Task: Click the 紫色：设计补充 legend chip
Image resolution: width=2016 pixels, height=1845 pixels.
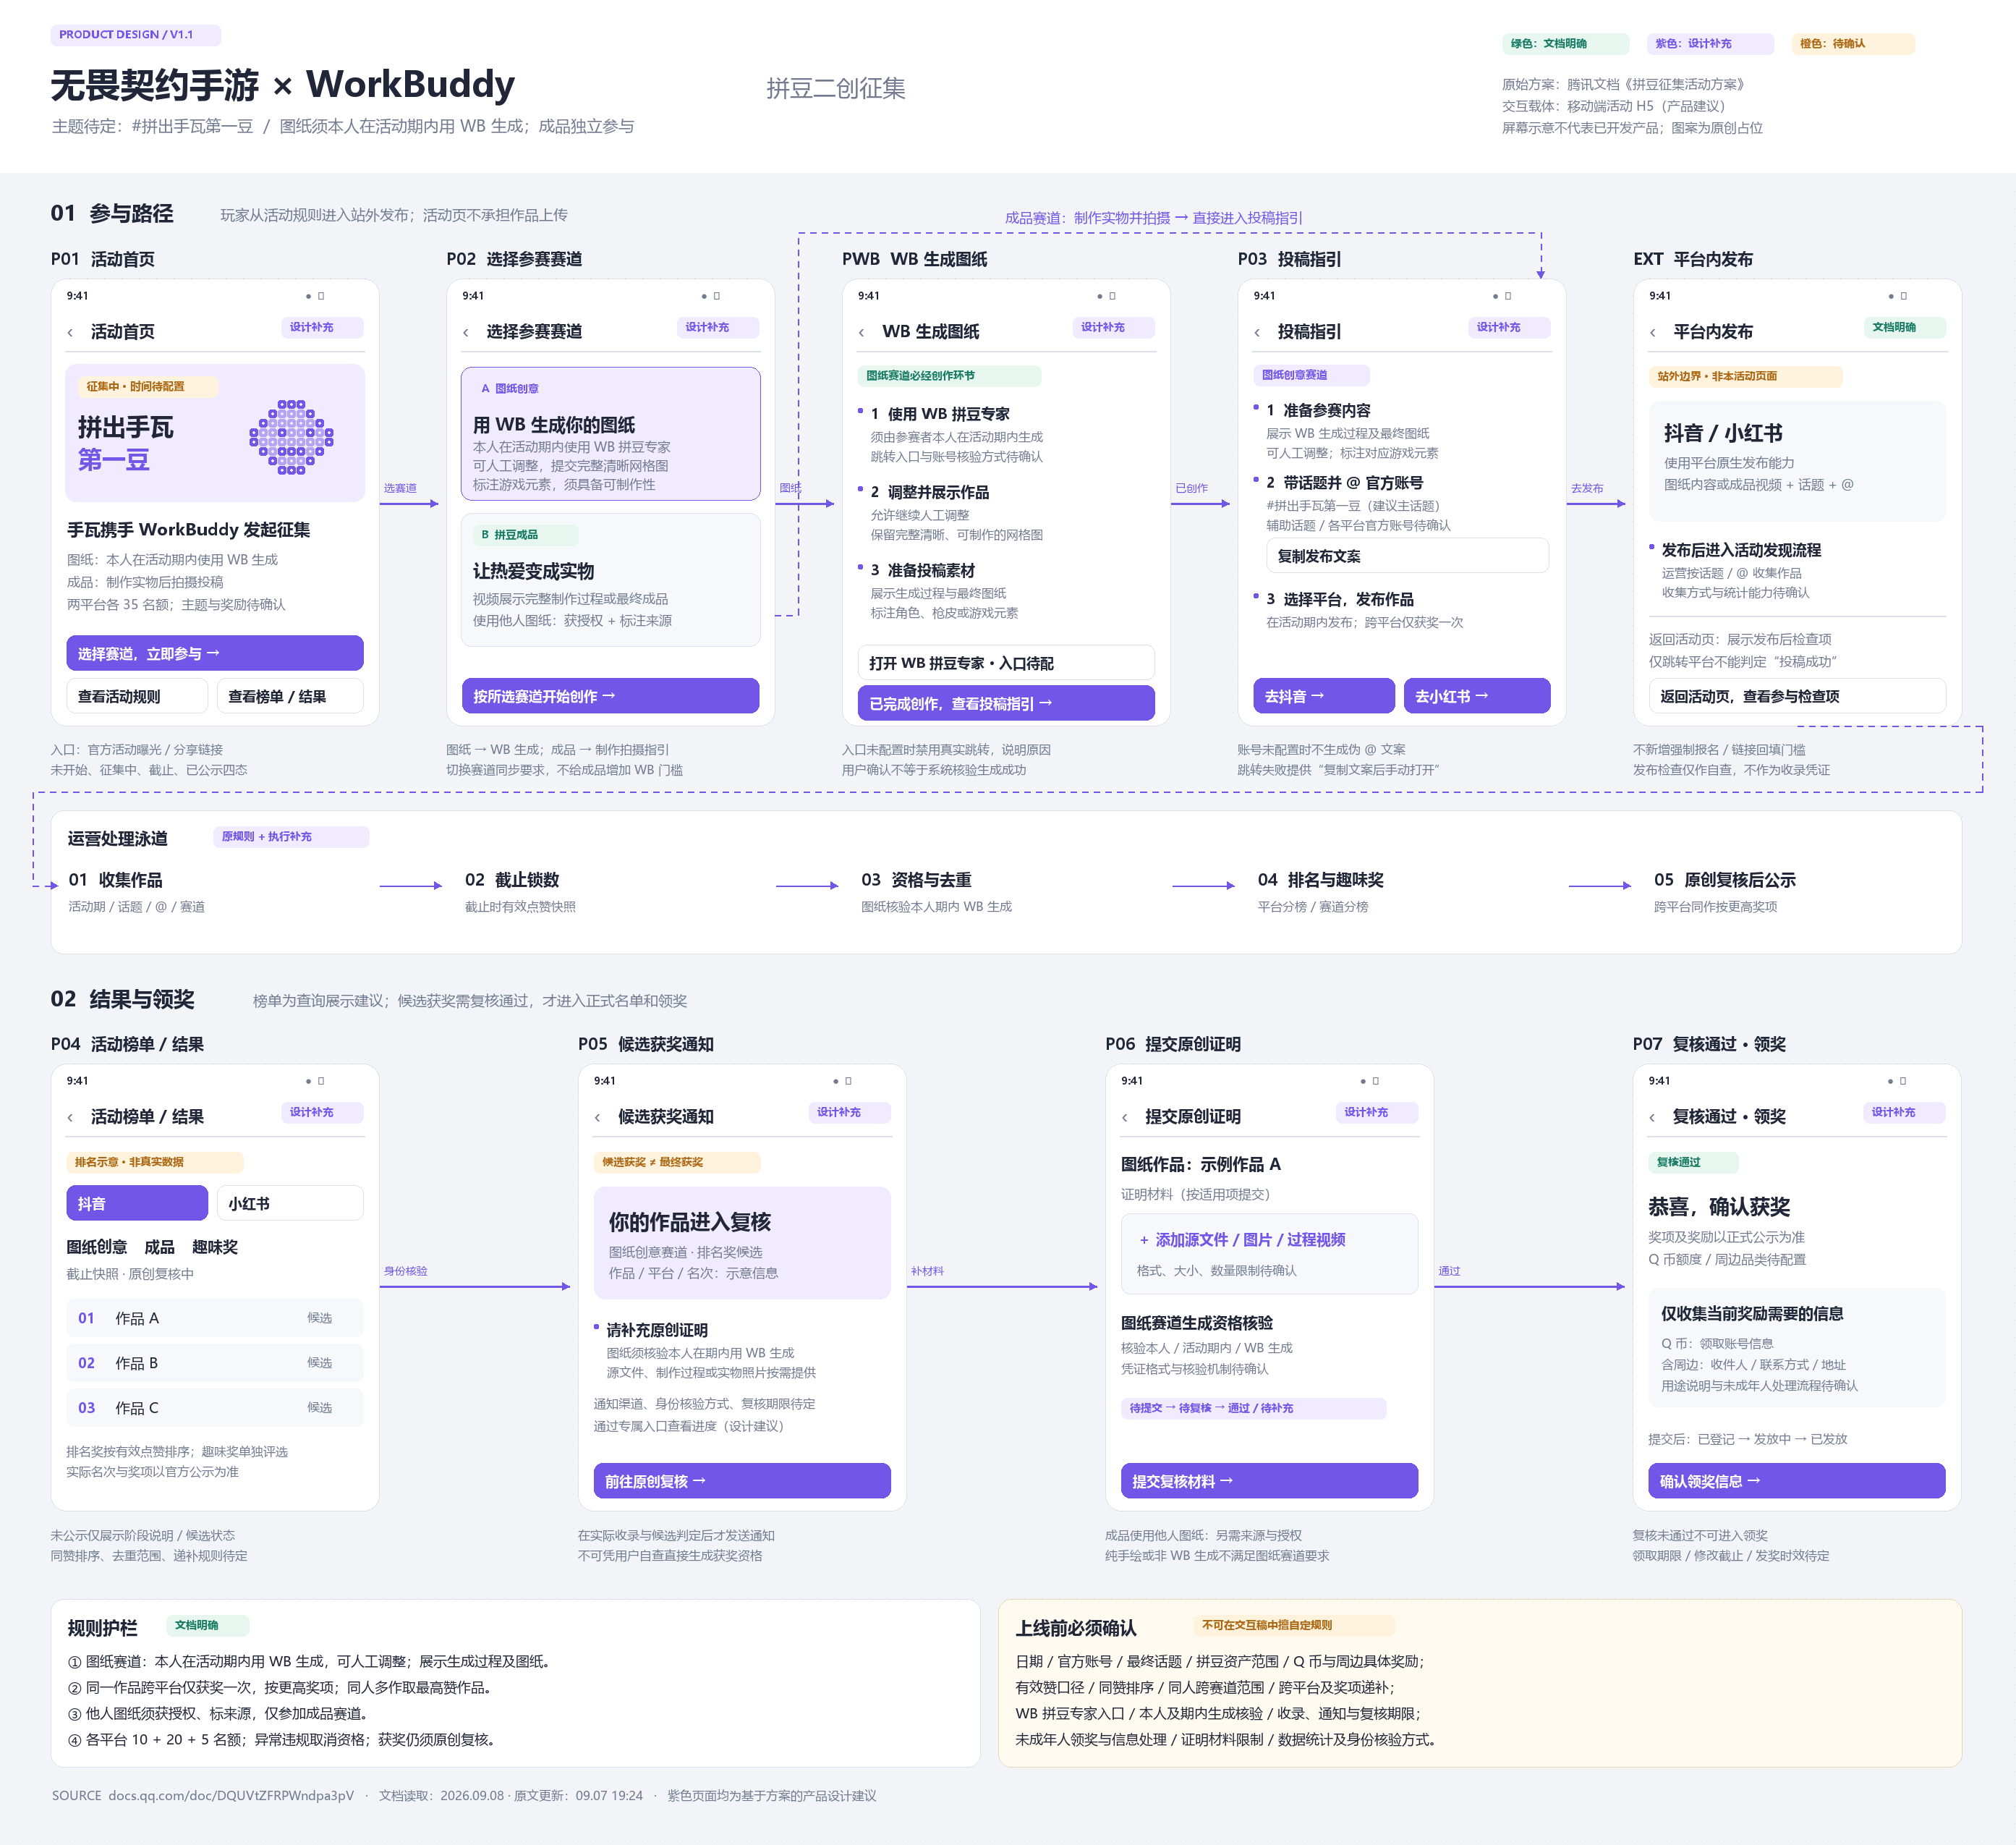Action: click(1710, 44)
